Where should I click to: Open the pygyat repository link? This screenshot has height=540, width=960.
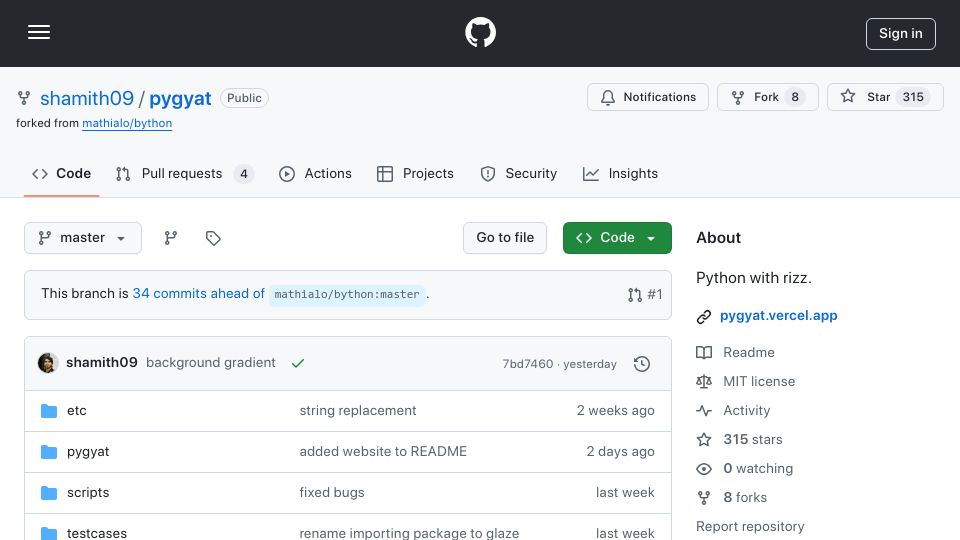point(180,98)
